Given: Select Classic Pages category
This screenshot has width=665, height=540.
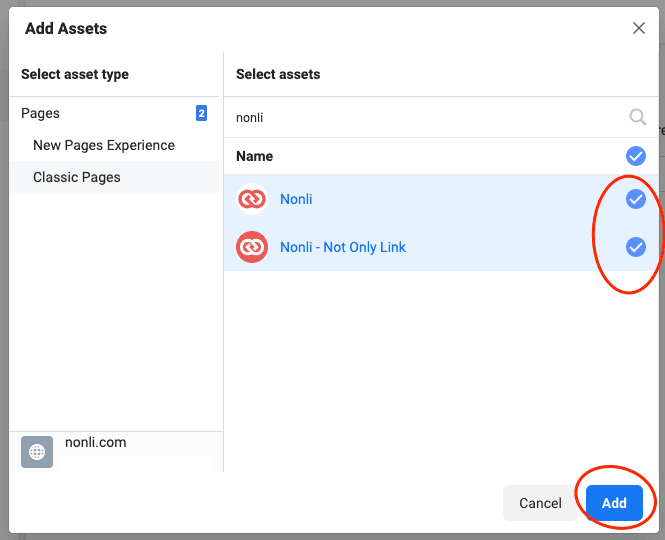Looking at the screenshot, I should click(114, 177).
